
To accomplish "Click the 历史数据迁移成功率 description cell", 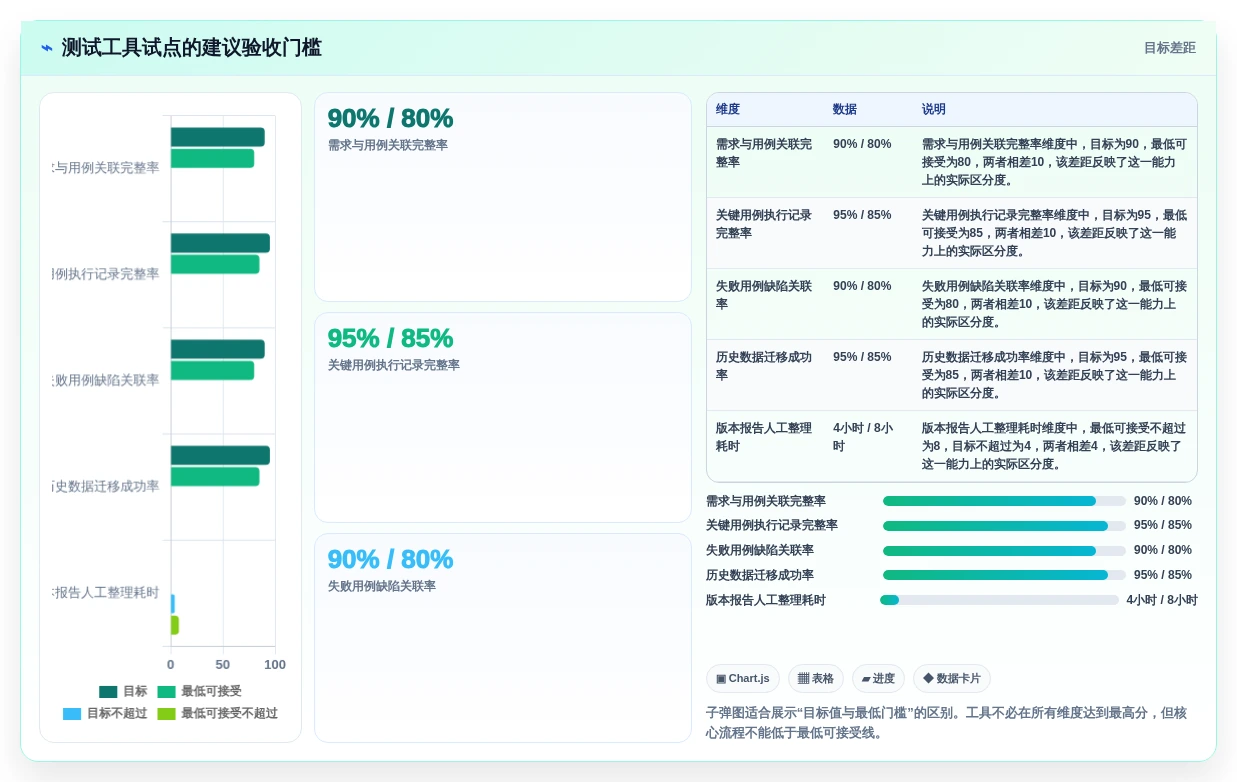I will (x=1055, y=375).
